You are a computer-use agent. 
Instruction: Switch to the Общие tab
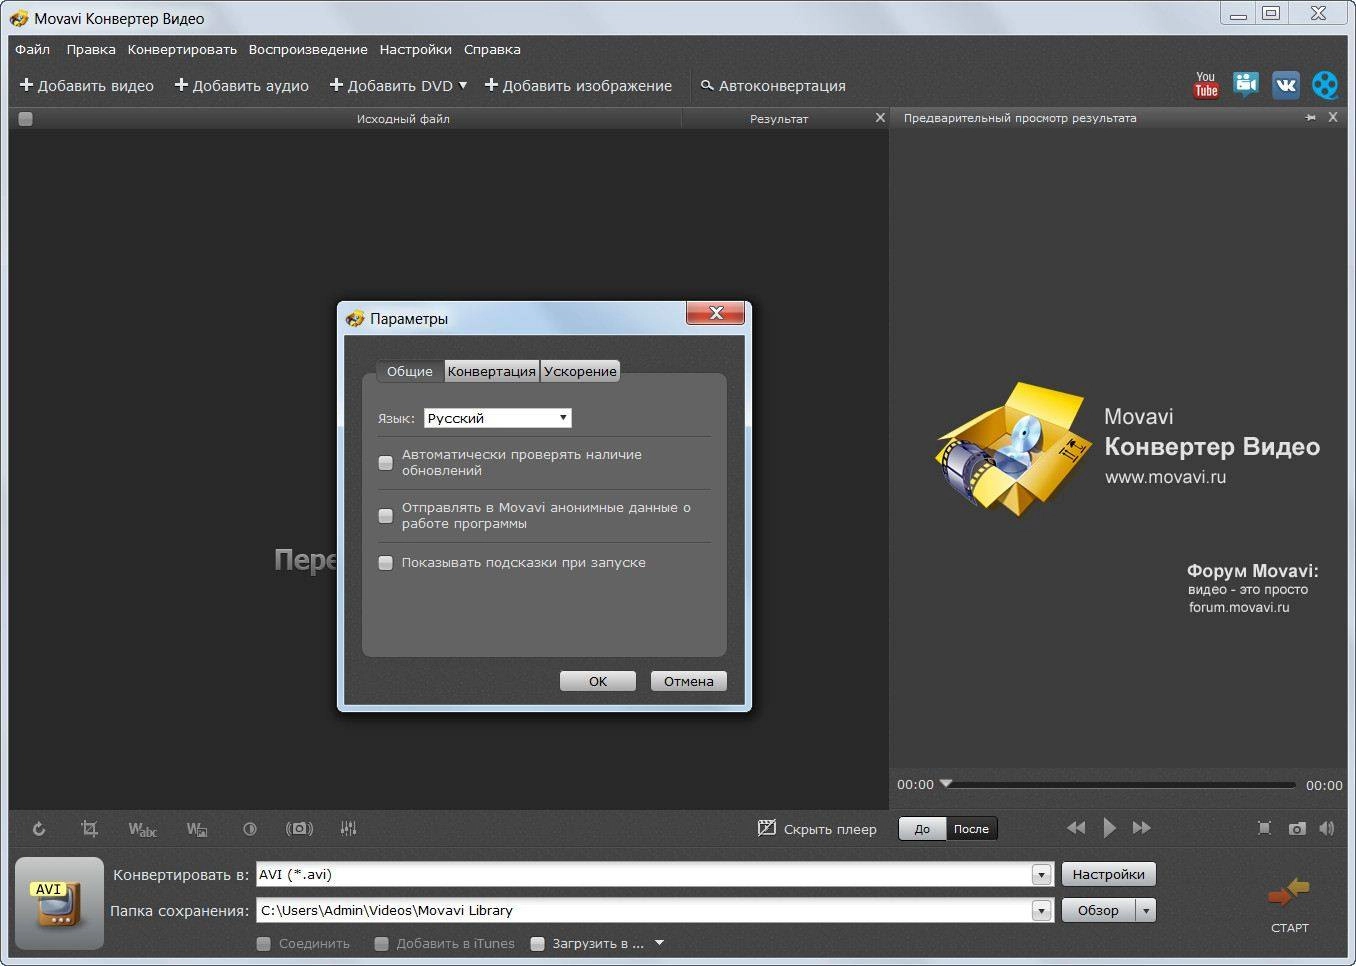tap(410, 371)
